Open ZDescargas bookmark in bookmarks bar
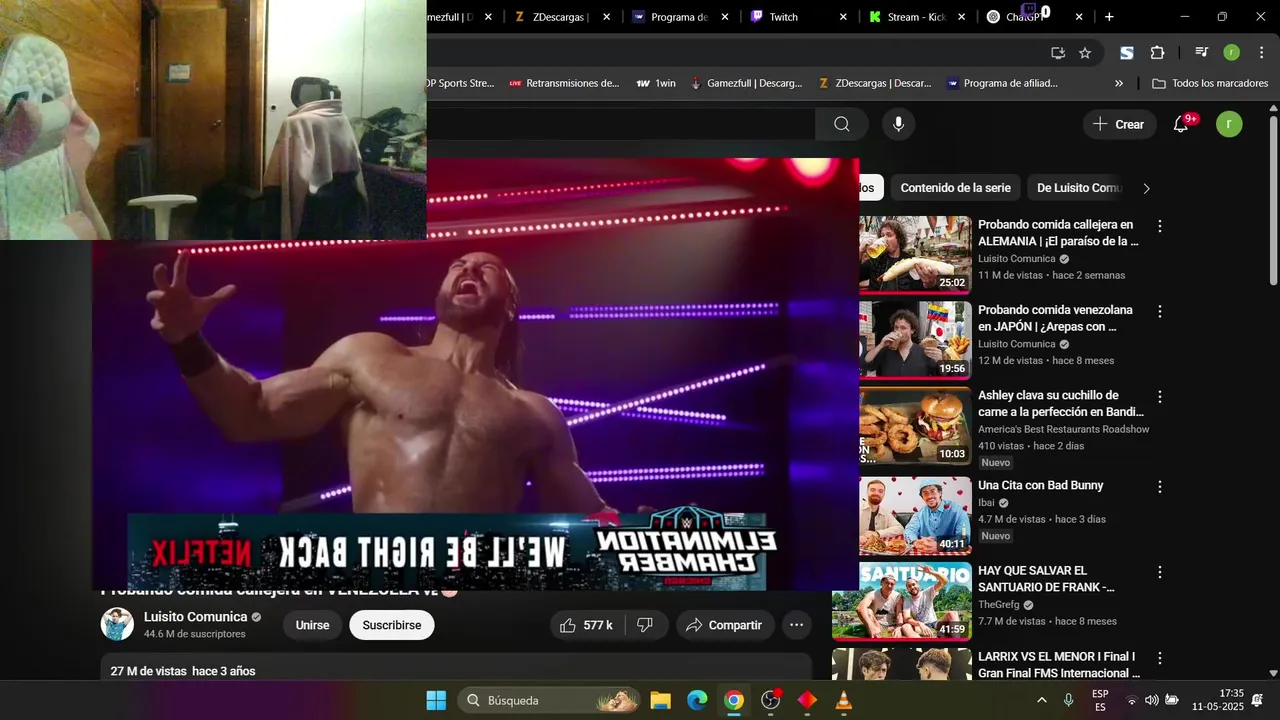1280x720 pixels. pyautogui.click(x=874, y=84)
